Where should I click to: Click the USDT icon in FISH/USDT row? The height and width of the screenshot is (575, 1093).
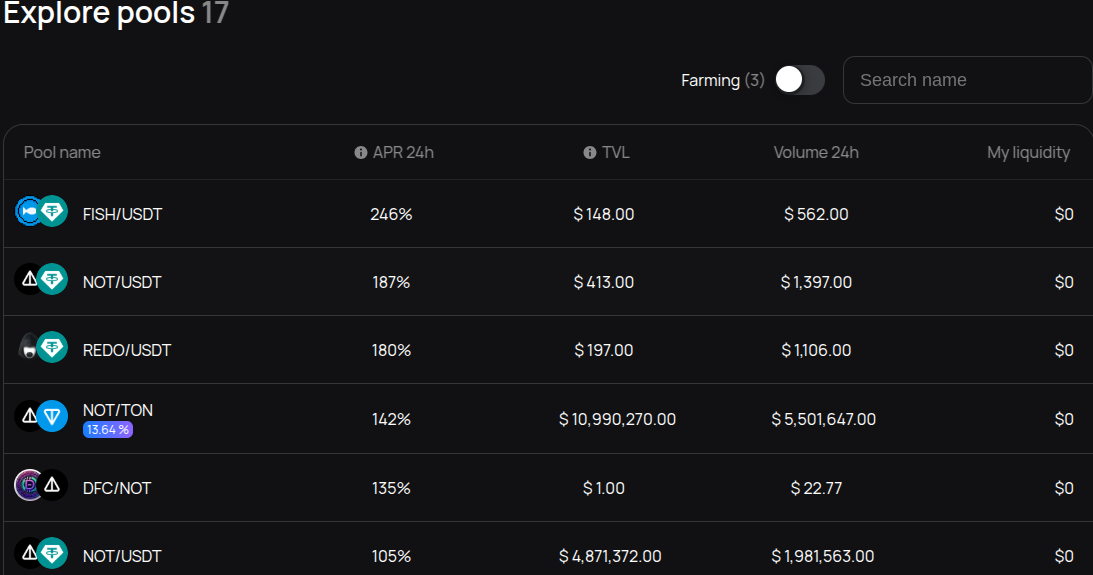(x=52, y=212)
